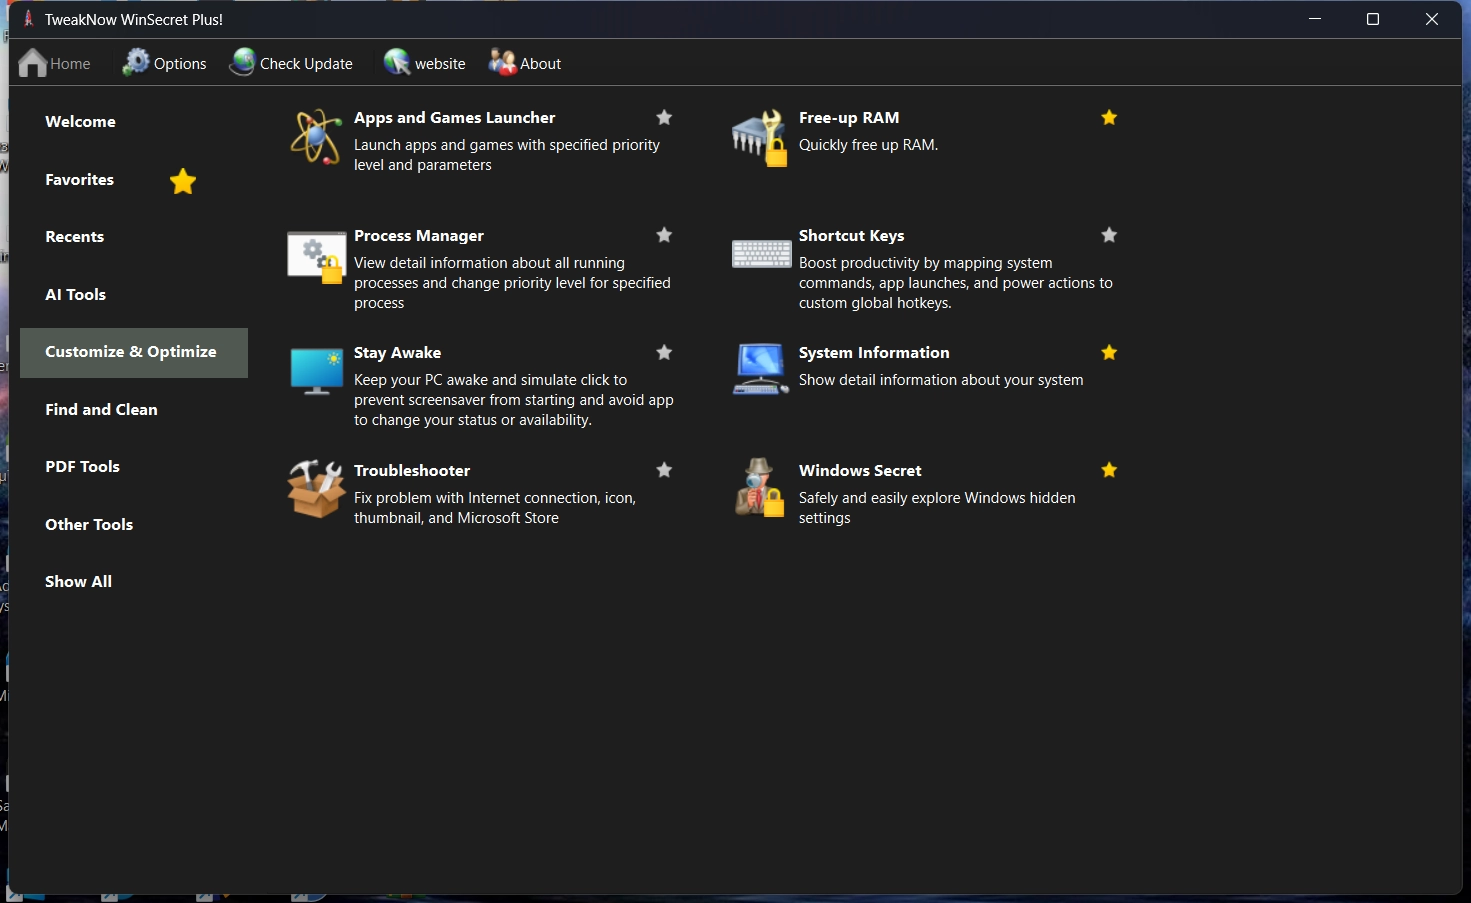Open the Free-up RAM title
The width and height of the screenshot is (1471, 903).
pos(849,118)
